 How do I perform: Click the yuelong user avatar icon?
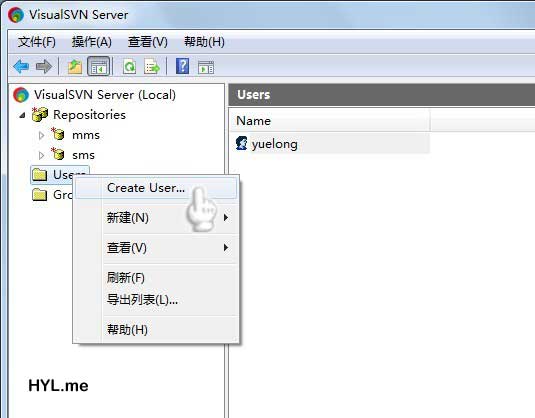[x=242, y=143]
